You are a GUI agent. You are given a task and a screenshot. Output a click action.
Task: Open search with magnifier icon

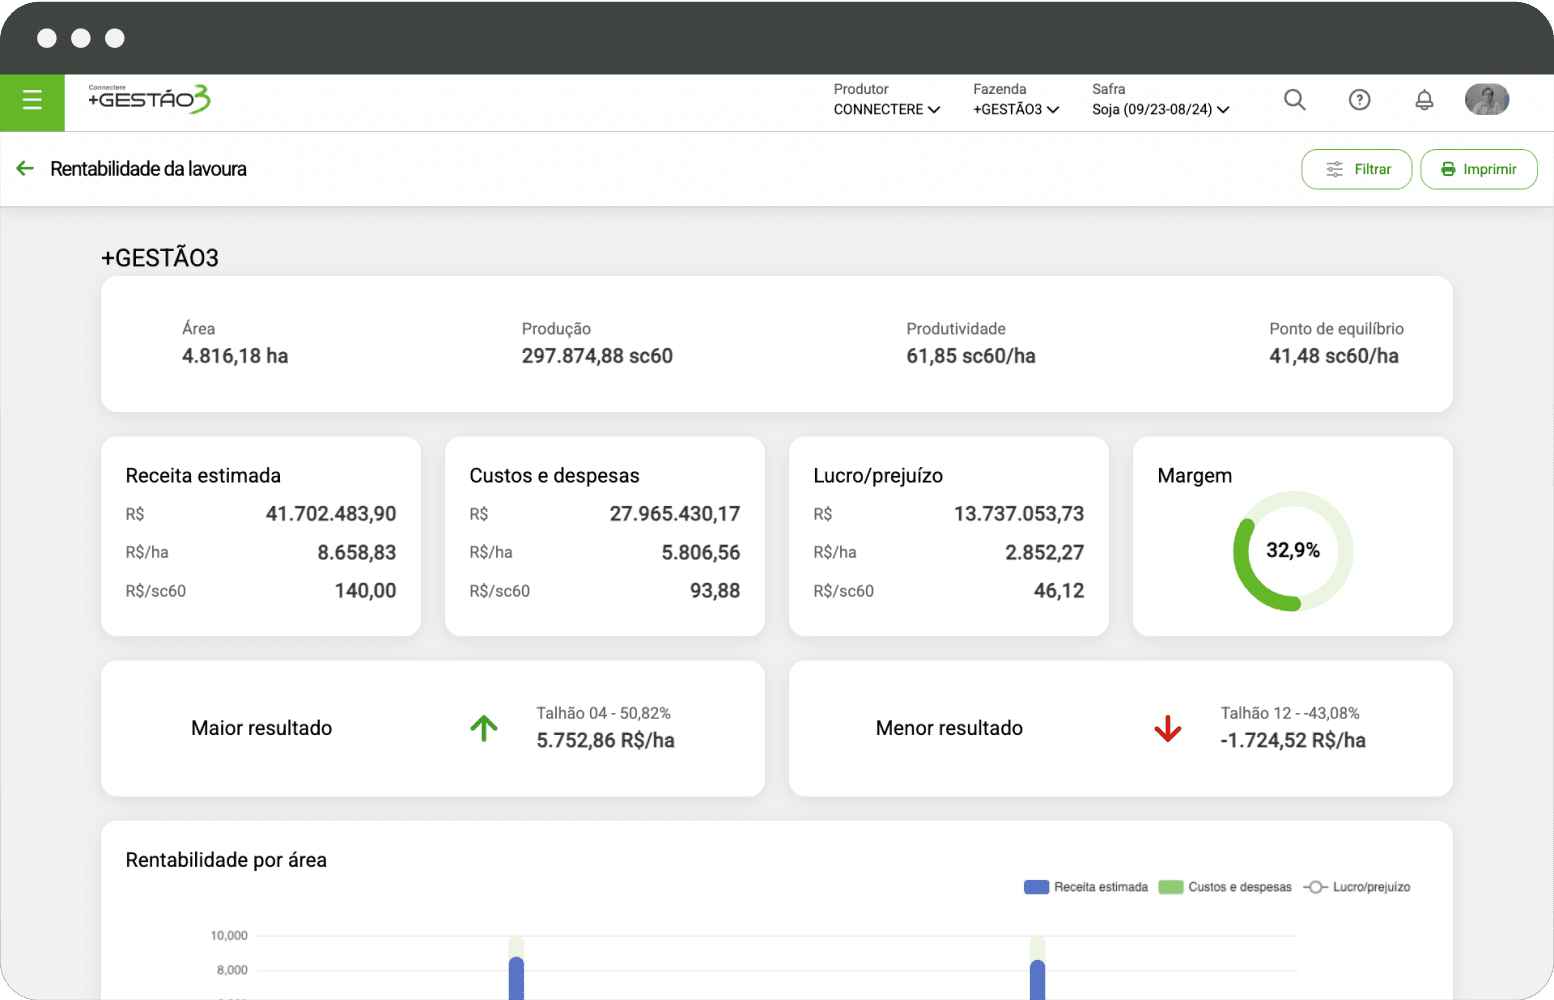point(1294,100)
